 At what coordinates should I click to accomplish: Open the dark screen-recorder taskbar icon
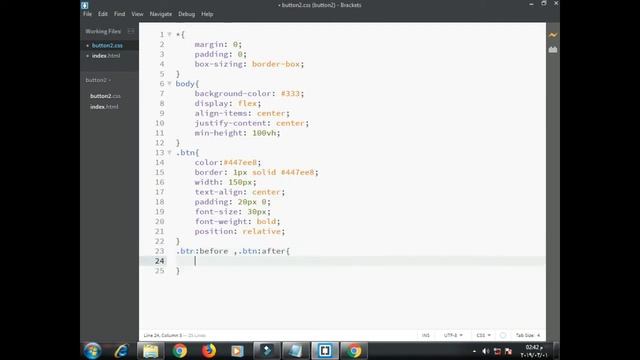click(267, 351)
